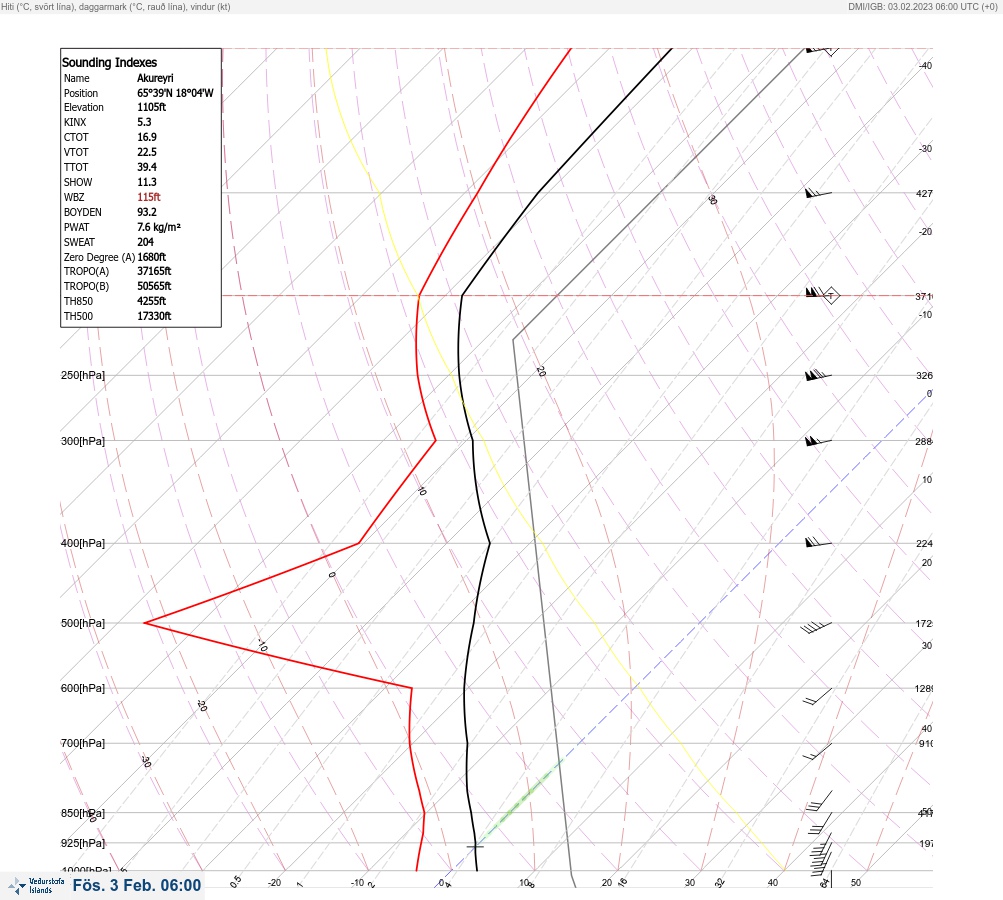Click the wind barb beside the 427 height label
Screen dimensions: 1003x900
(x=818, y=193)
